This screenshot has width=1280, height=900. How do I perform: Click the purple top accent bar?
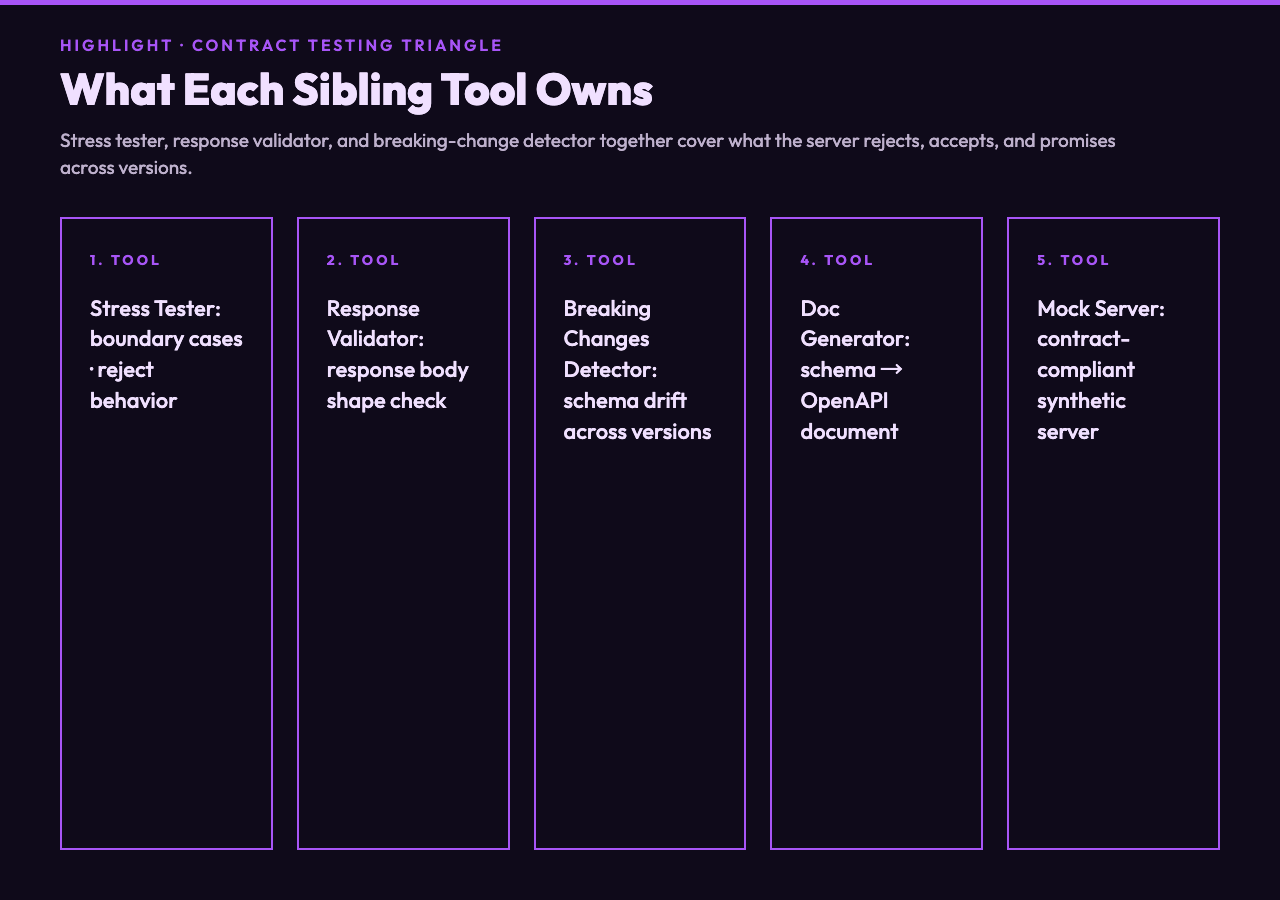(x=640, y=2)
